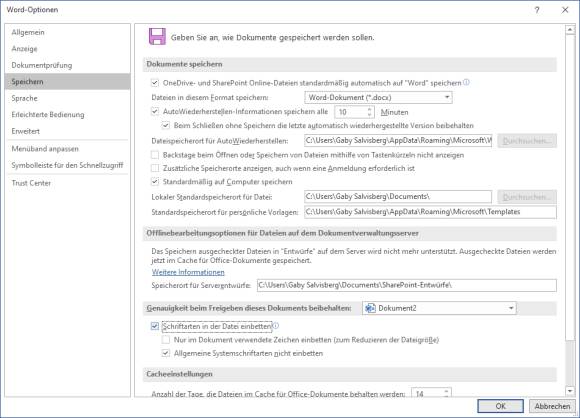Image resolution: width=580 pixels, height=418 pixels.
Task: Click Durchsuchen for Lokaler Standardspeicherort
Action: pos(527,197)
